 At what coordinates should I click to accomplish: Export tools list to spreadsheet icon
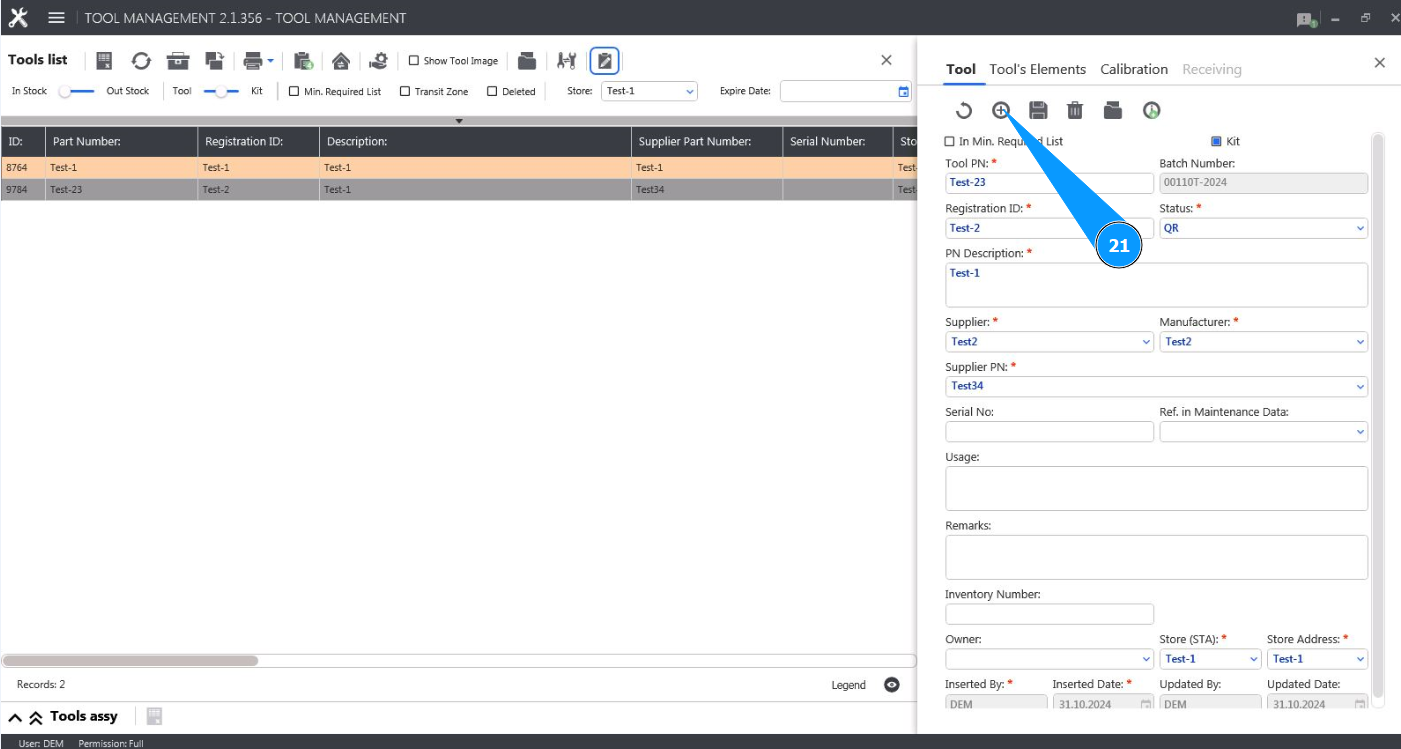(104, 61)
